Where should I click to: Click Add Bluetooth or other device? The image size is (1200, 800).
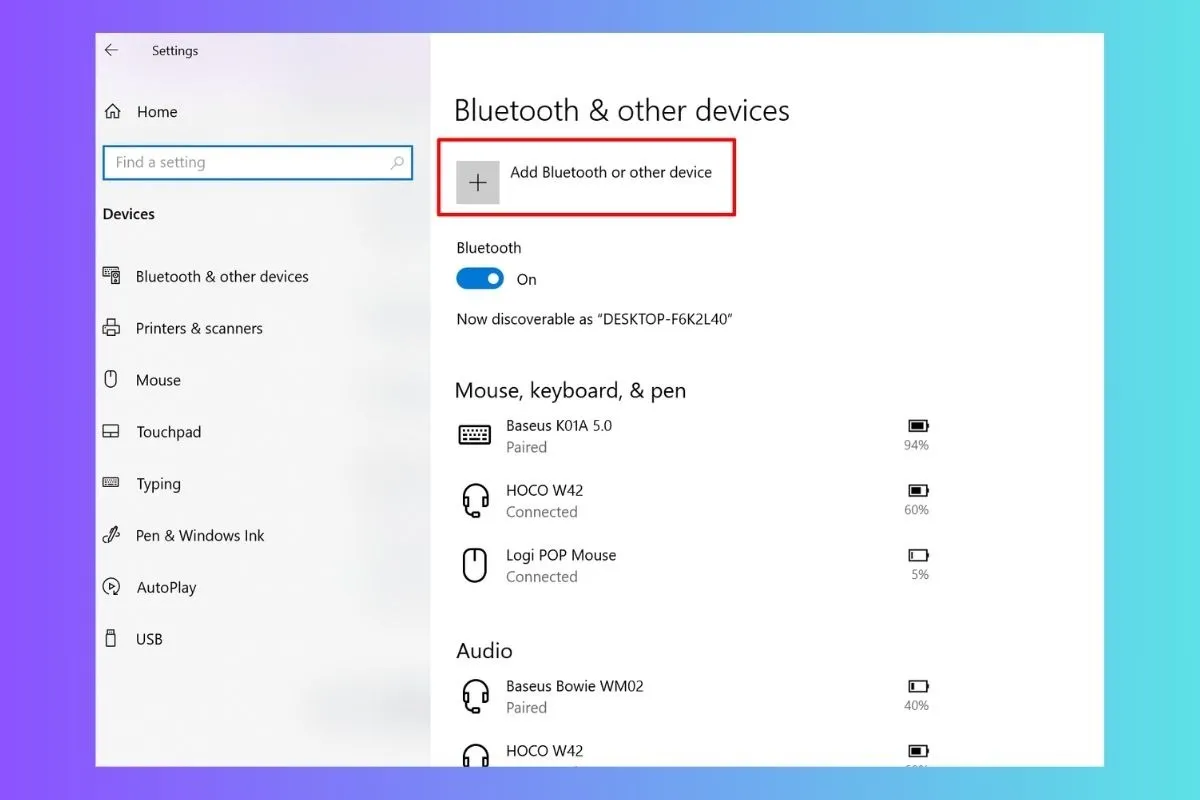[610, 173]
